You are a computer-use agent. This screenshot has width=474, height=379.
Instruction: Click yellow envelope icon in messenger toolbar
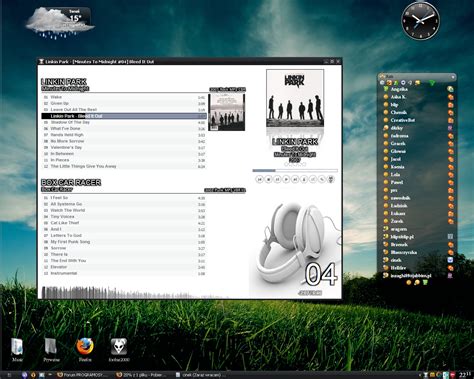coord(417,83)
